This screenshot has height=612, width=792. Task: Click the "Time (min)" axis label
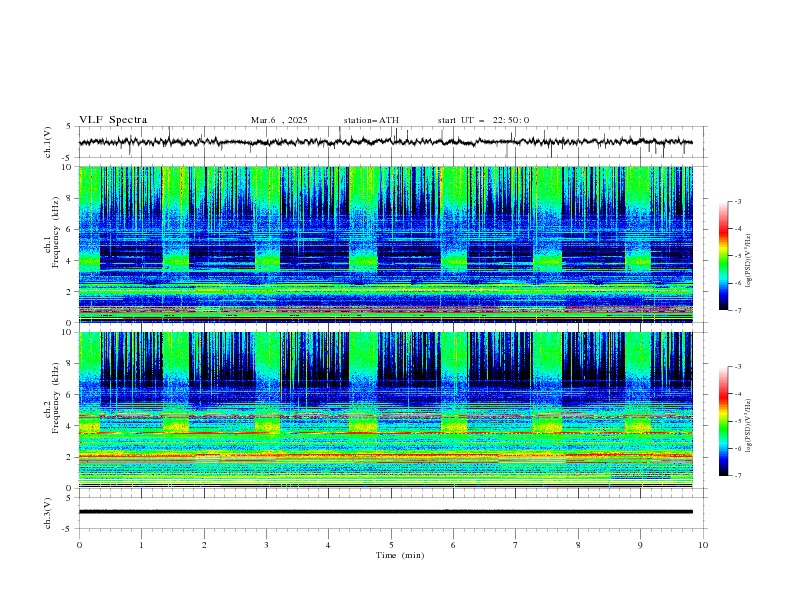click(x=400, y=555)
